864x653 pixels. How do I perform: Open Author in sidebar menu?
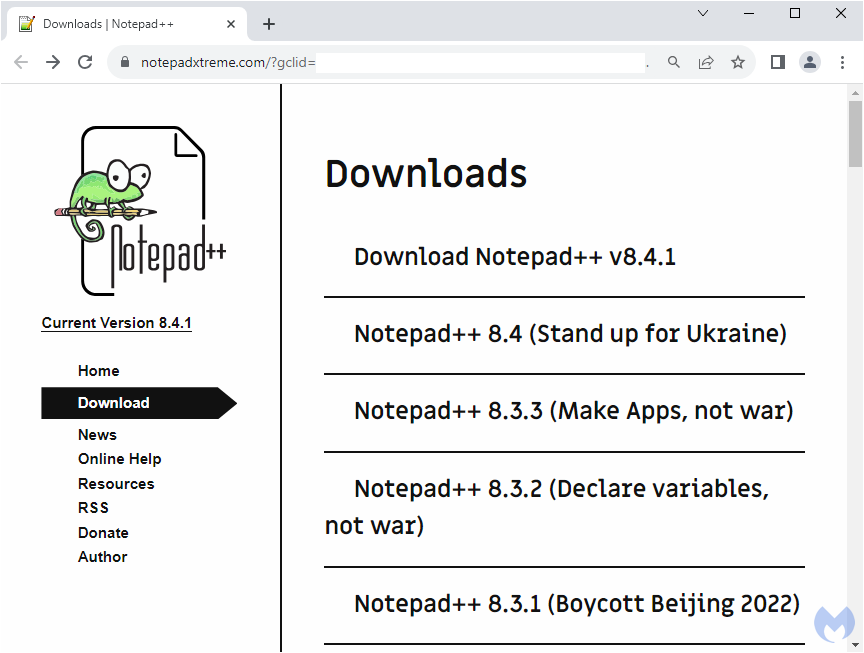click(x=102, y=557)
